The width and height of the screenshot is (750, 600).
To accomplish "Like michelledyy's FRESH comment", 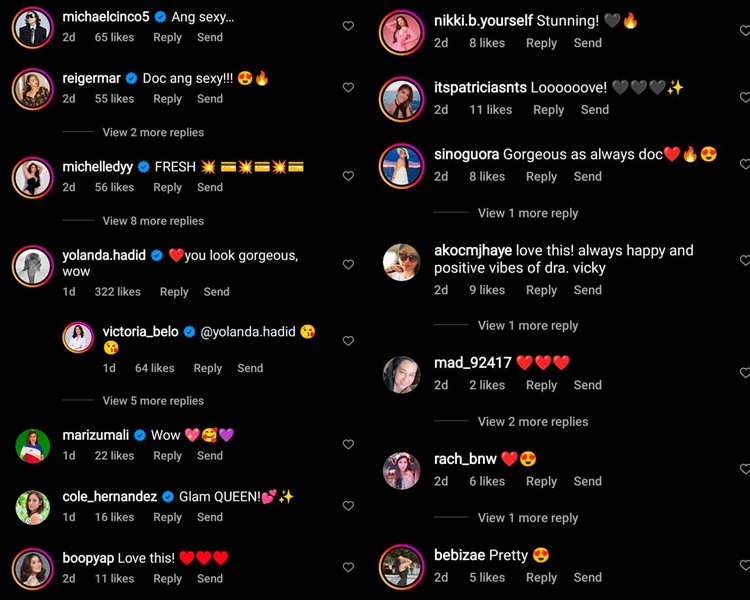I will pyautogui.click(x=348, y=176).
